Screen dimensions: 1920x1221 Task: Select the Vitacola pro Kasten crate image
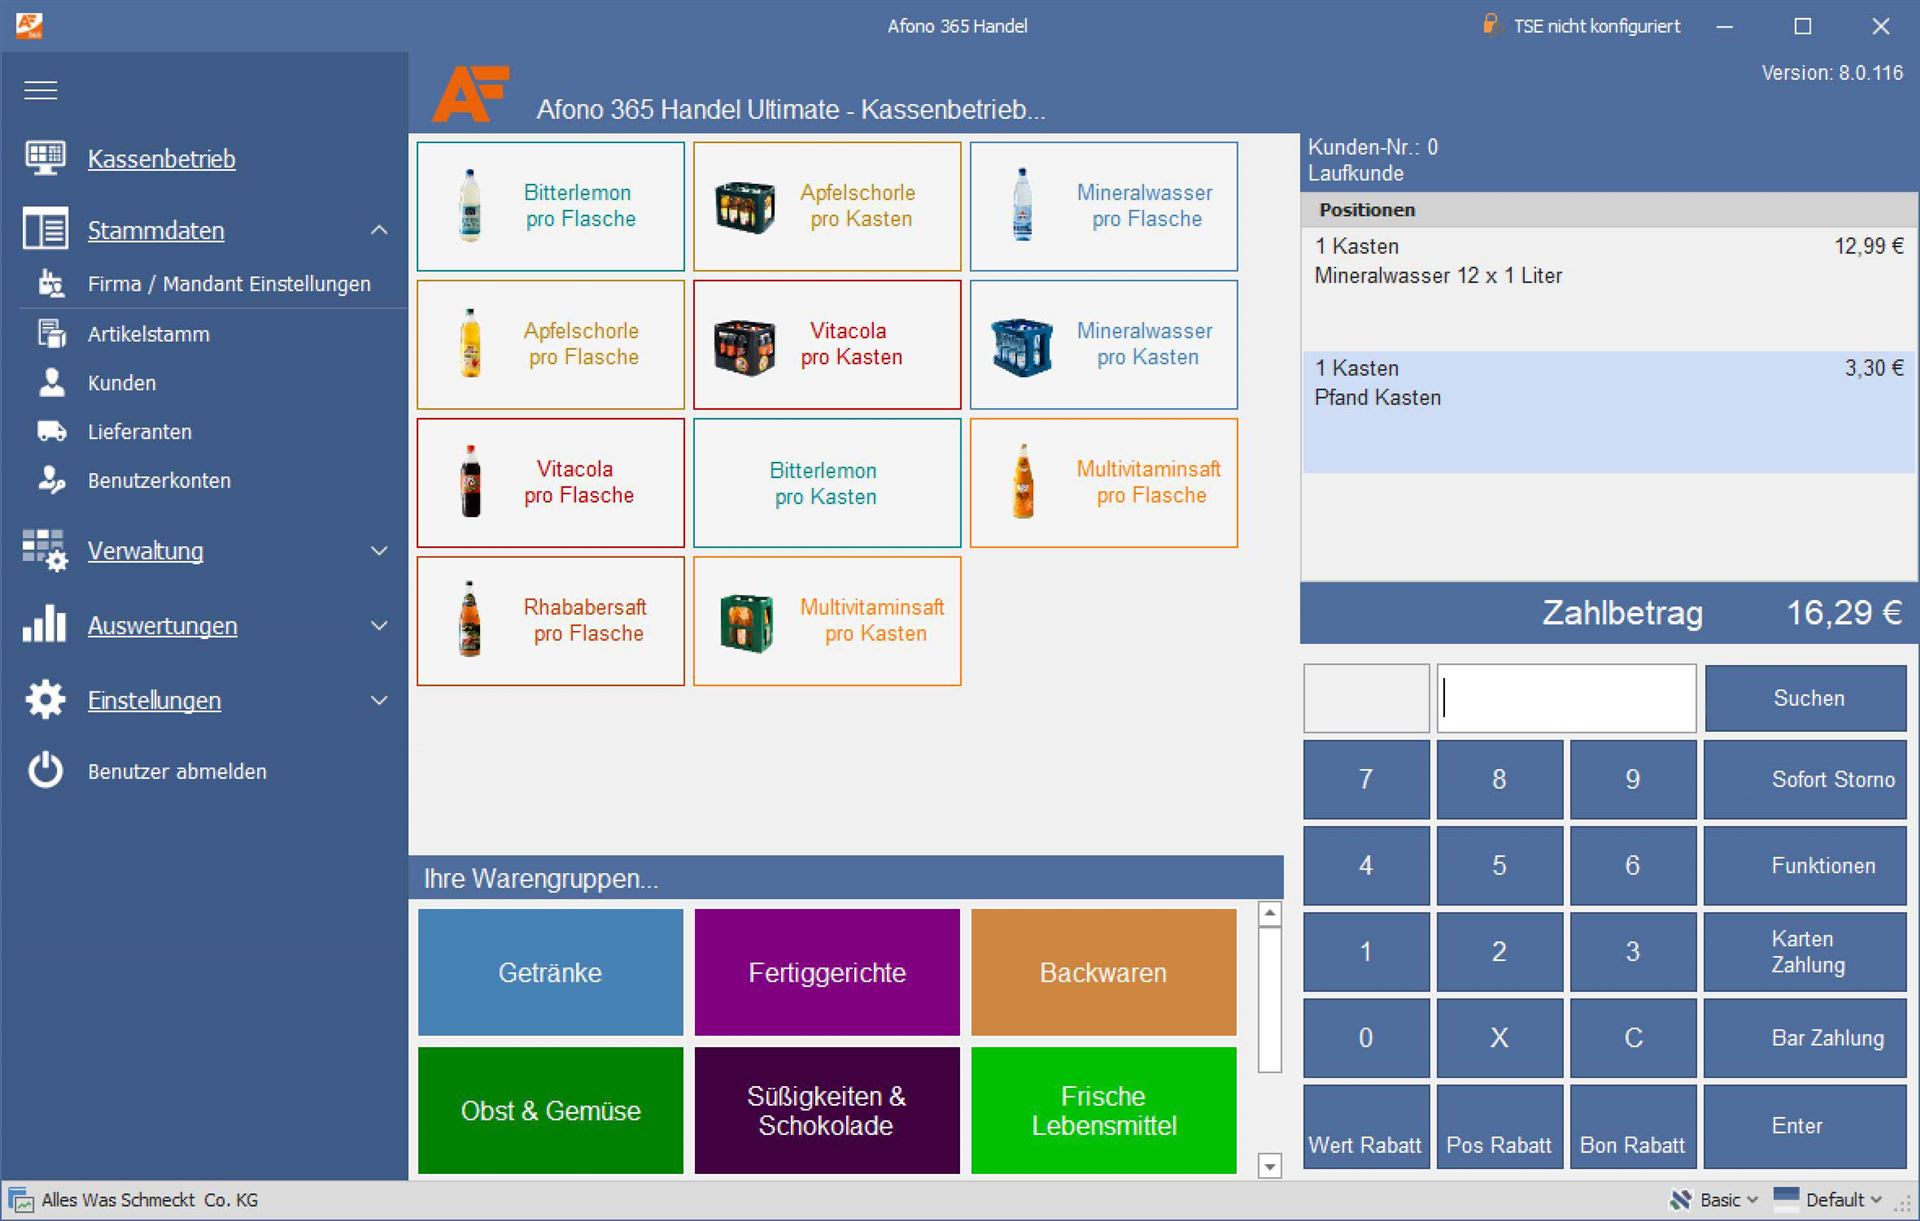tap(745, 347)
